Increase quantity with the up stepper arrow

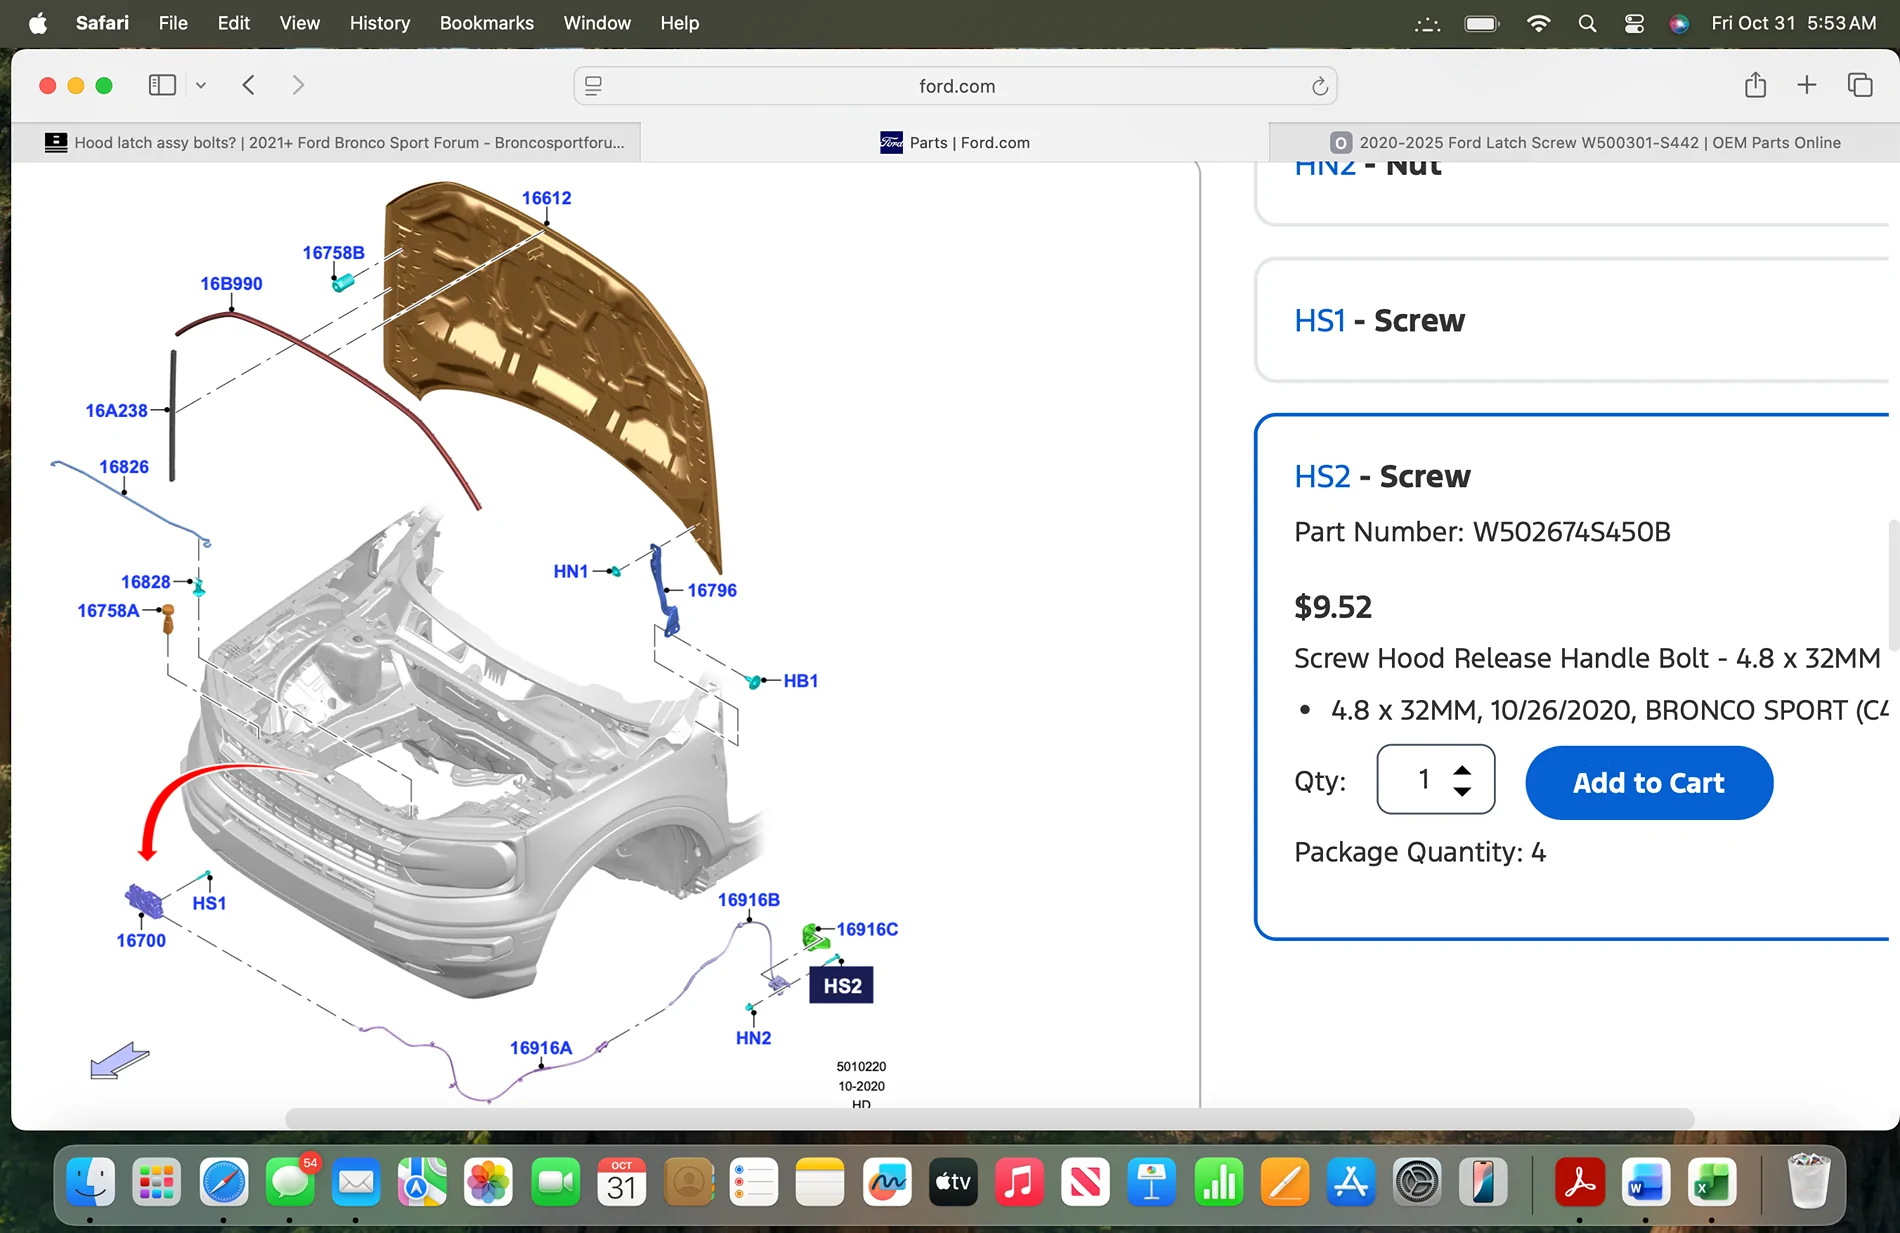(x=1462, y=770)
